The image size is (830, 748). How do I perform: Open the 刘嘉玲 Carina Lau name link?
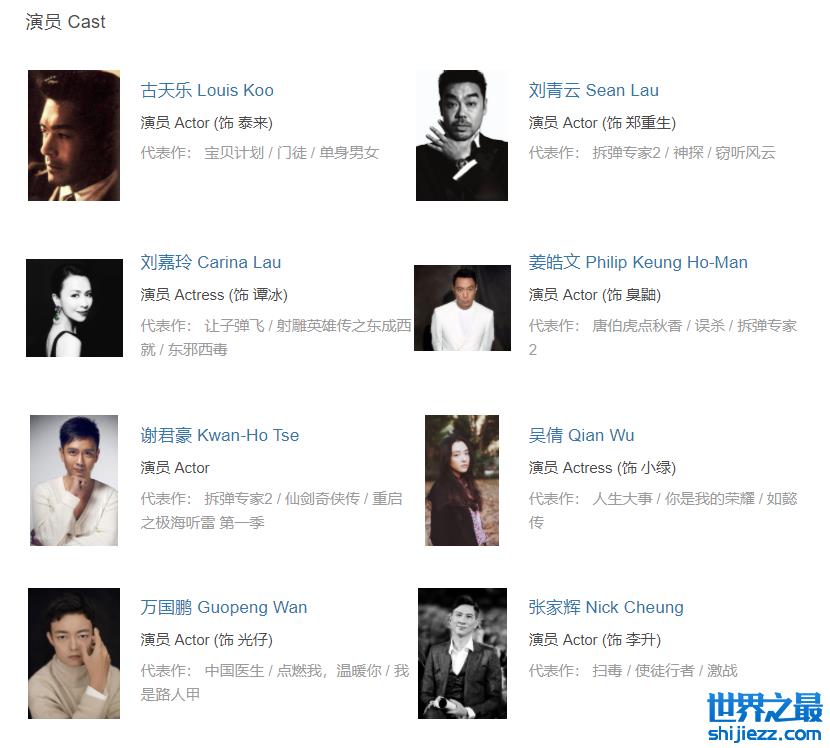point(211,263)
